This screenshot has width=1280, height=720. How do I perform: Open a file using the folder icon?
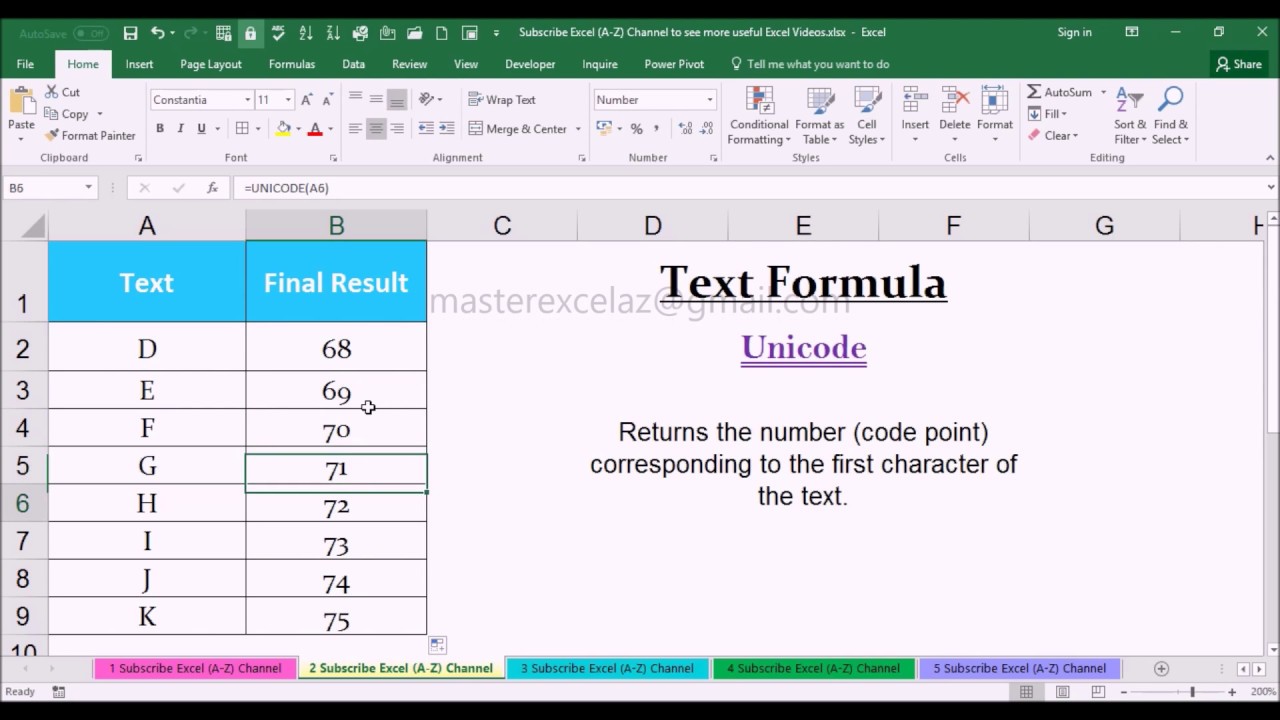(414, 33)
